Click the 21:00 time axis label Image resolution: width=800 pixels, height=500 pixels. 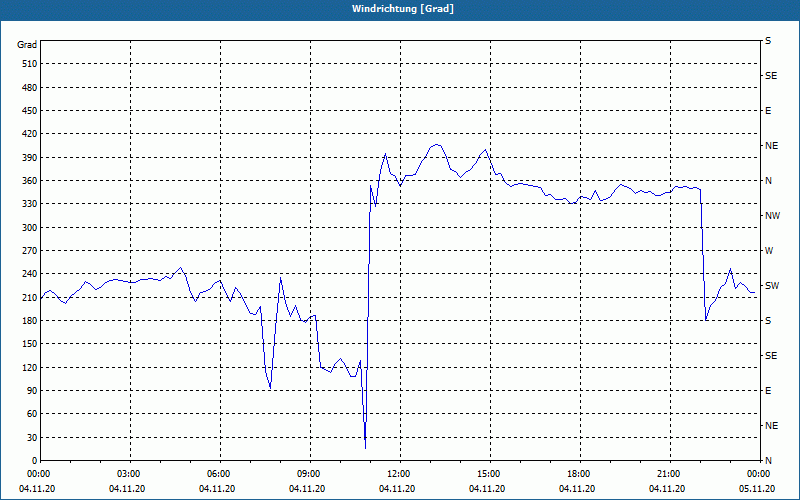click(670, 474)
